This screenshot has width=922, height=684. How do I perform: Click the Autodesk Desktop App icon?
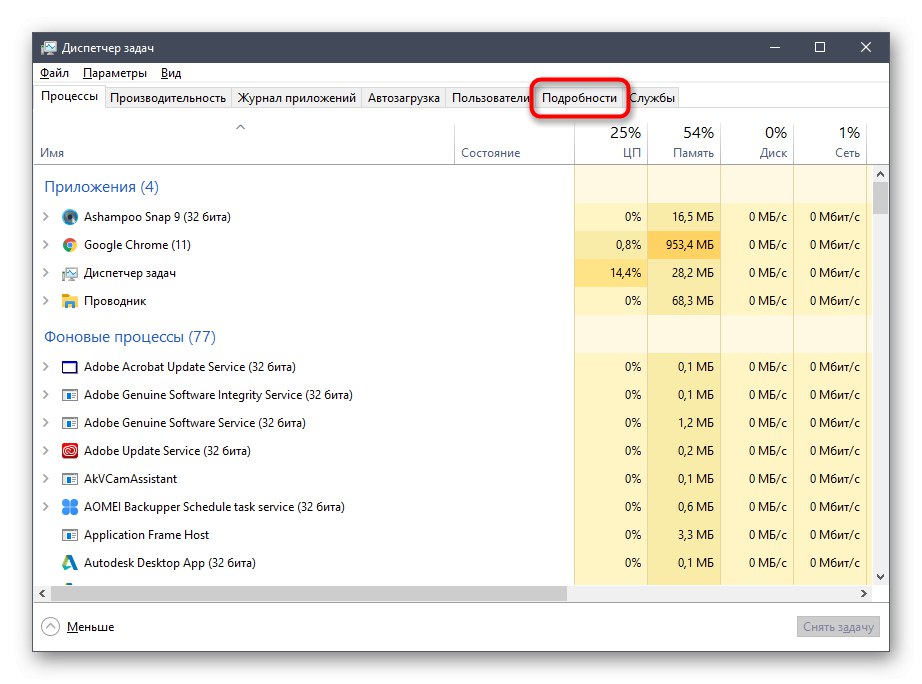pos(69,563)
